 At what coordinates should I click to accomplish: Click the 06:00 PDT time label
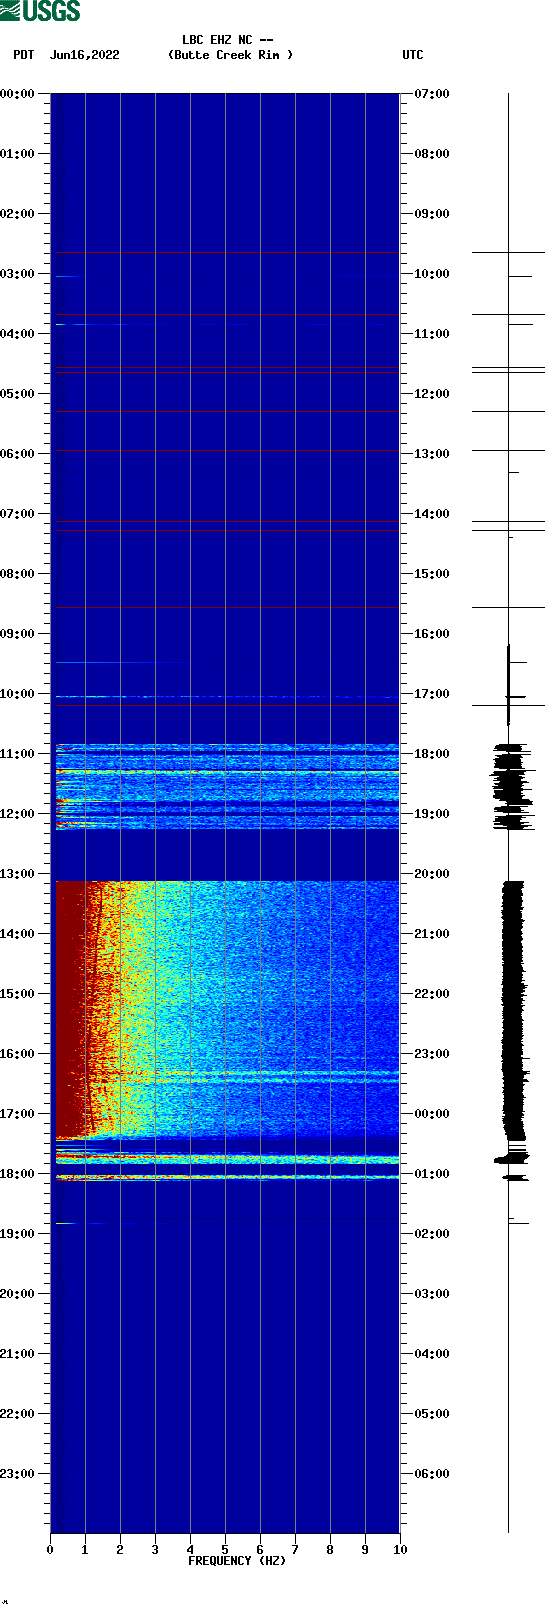click(x=18, y=454)
